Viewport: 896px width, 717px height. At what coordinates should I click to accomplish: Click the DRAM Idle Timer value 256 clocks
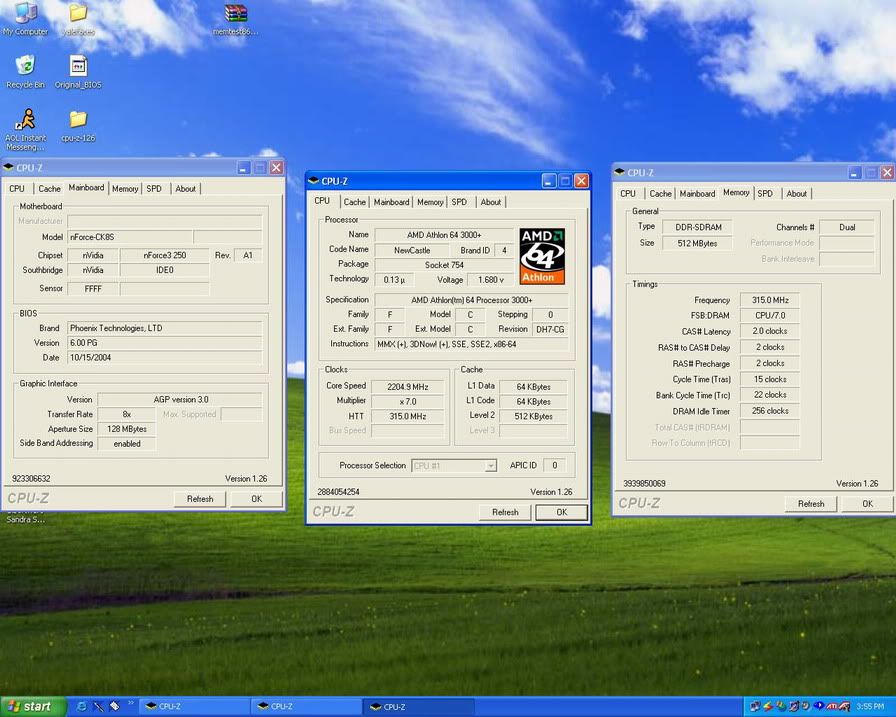click(770, 411)
